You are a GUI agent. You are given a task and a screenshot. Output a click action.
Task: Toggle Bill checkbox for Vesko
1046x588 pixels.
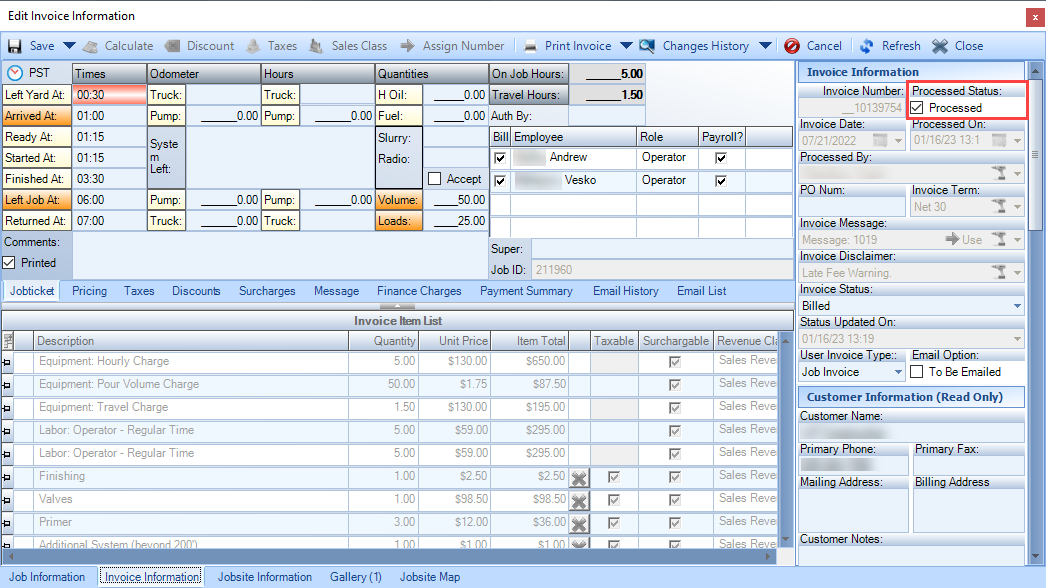[x=500, y=181]
